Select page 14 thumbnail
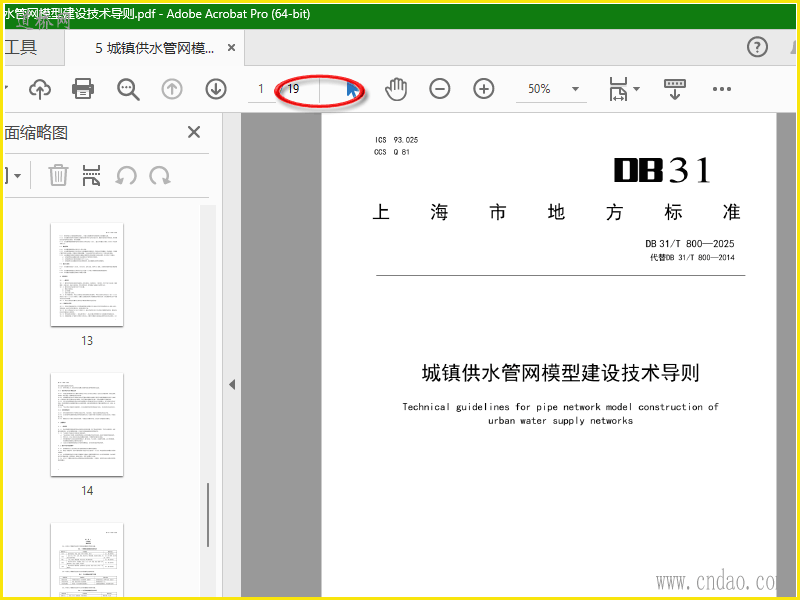 pos(87,424)
